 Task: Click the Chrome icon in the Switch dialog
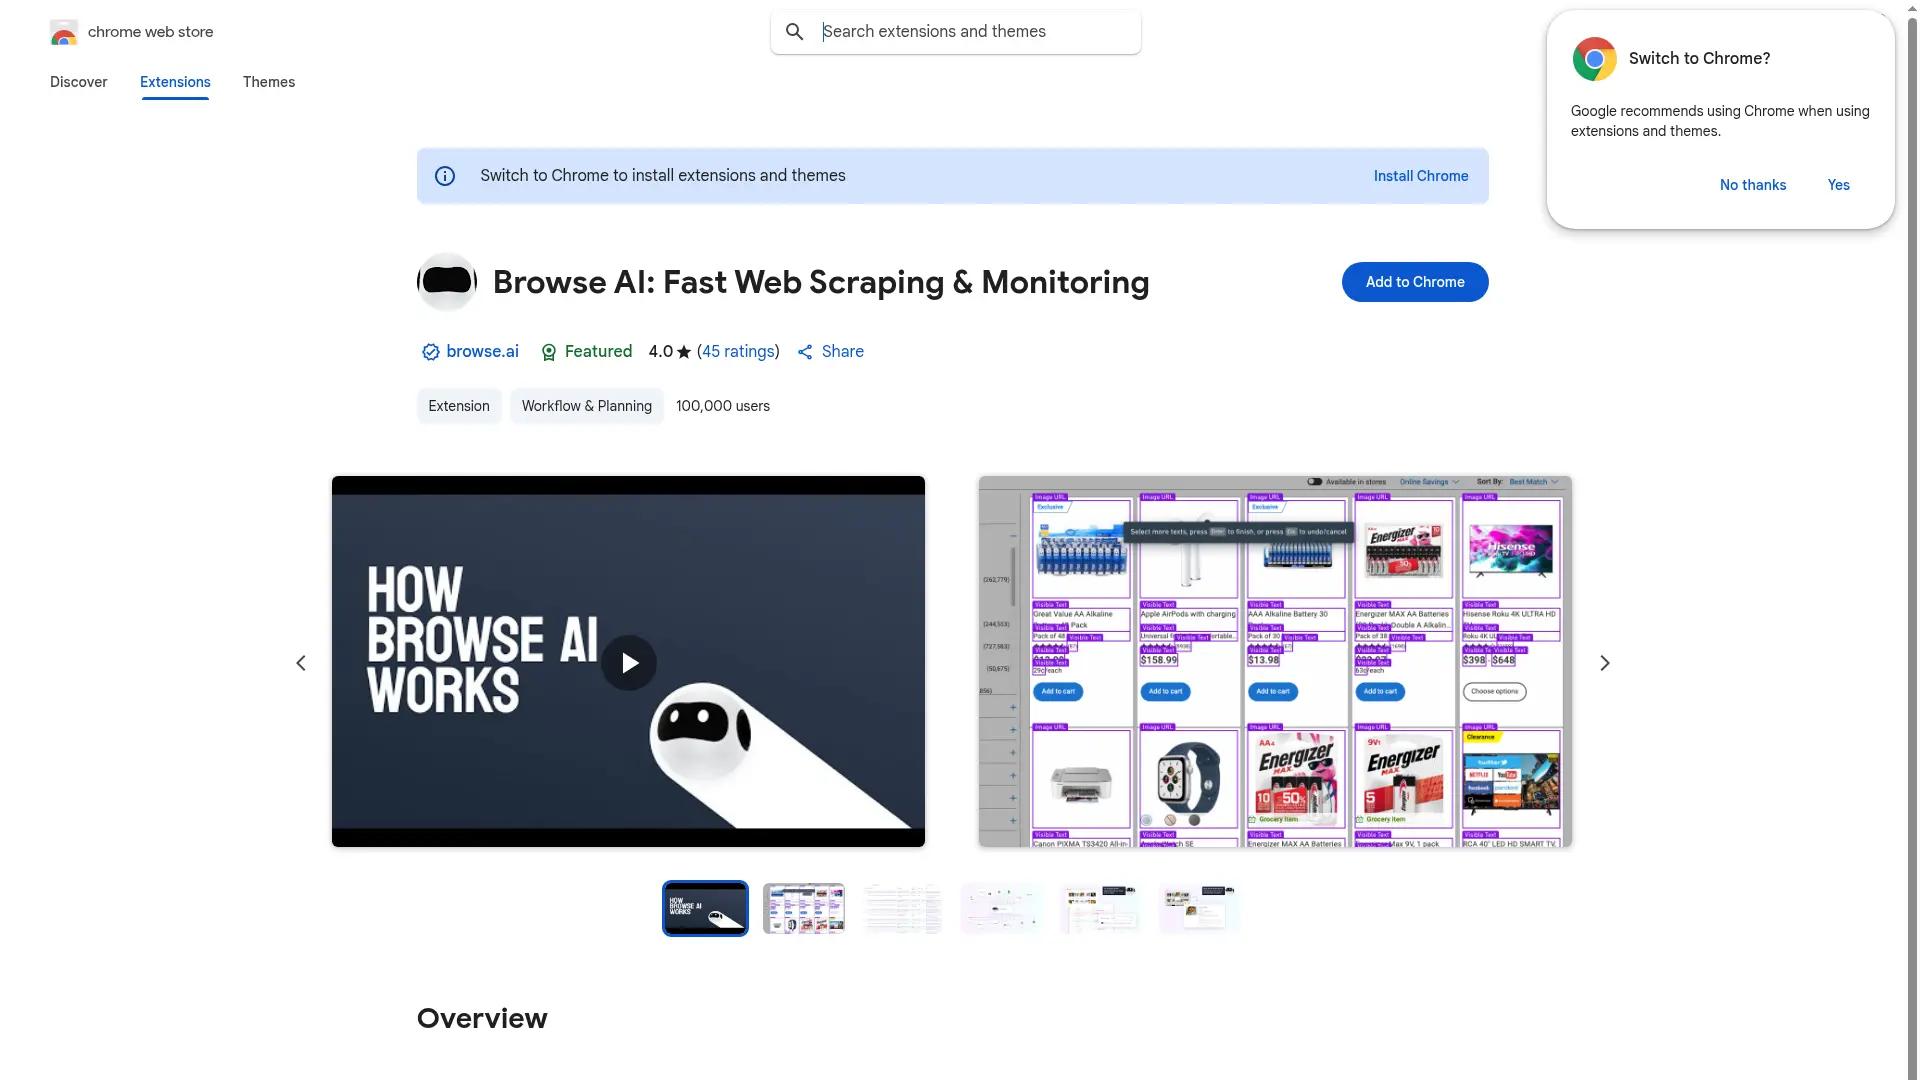[1592, 58]
